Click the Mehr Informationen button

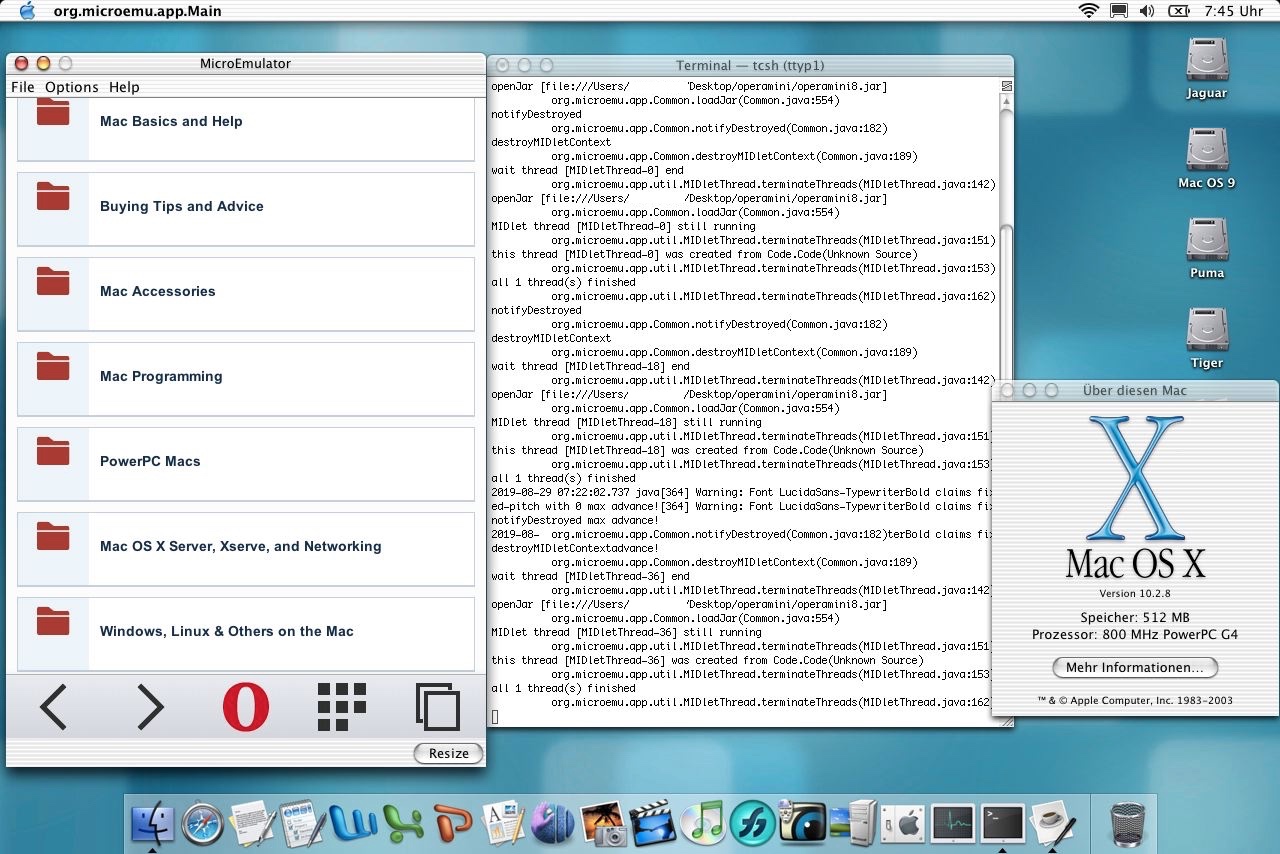(x=1135, y=667)
